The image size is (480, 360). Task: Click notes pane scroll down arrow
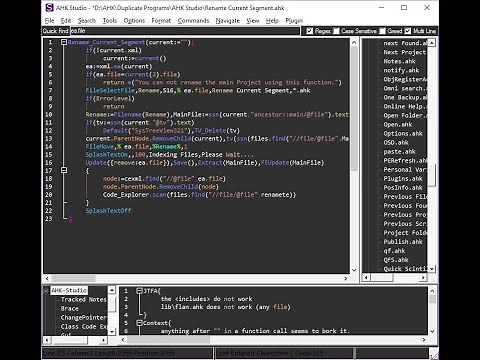click(432, 331)
